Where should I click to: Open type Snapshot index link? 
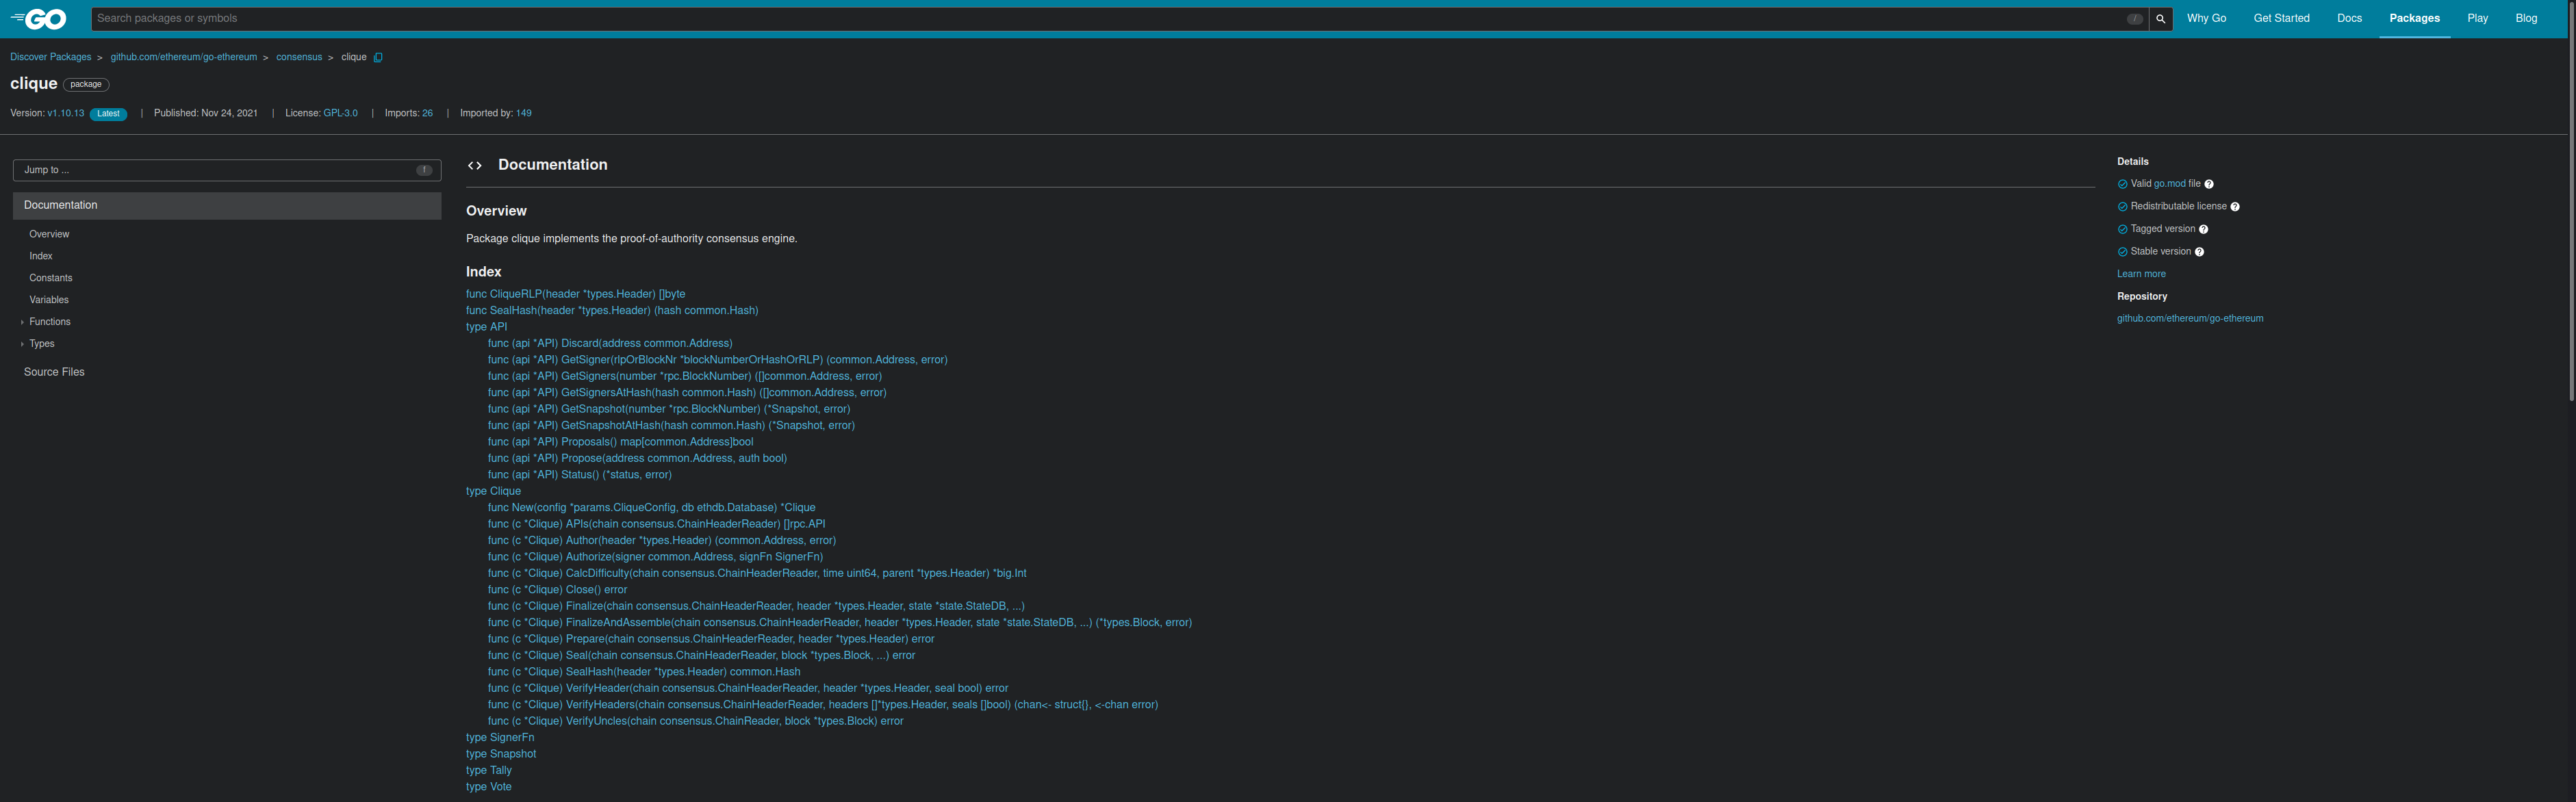[501, 754]
